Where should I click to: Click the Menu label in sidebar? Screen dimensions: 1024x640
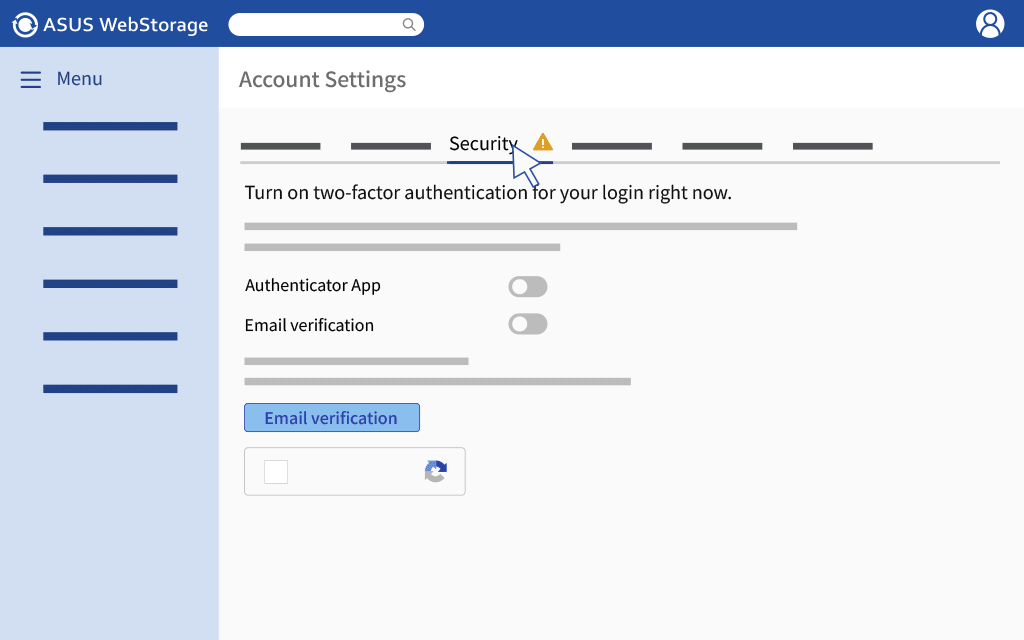pyautogui.click(x=80, y=79)
